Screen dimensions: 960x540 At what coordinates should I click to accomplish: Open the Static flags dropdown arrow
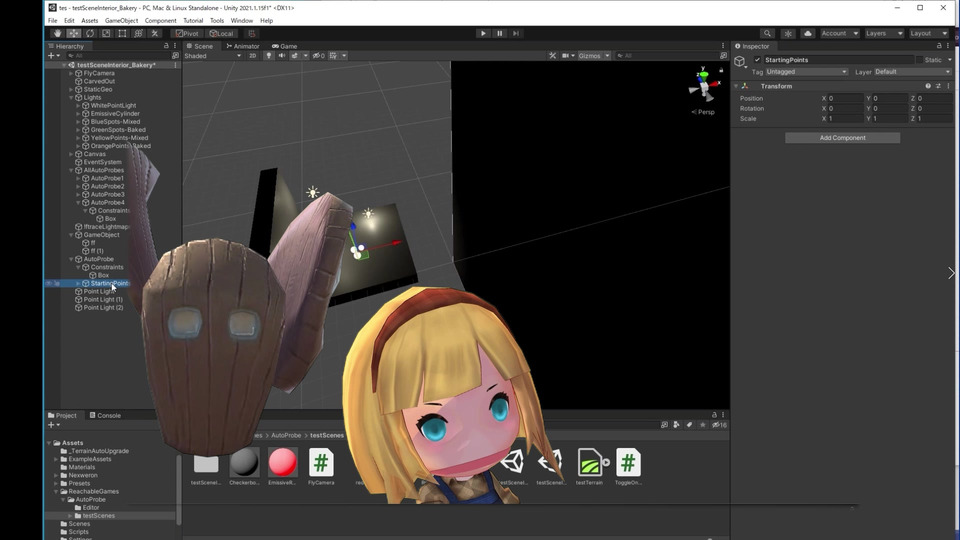pyautogui.click(x=950, y=59)
